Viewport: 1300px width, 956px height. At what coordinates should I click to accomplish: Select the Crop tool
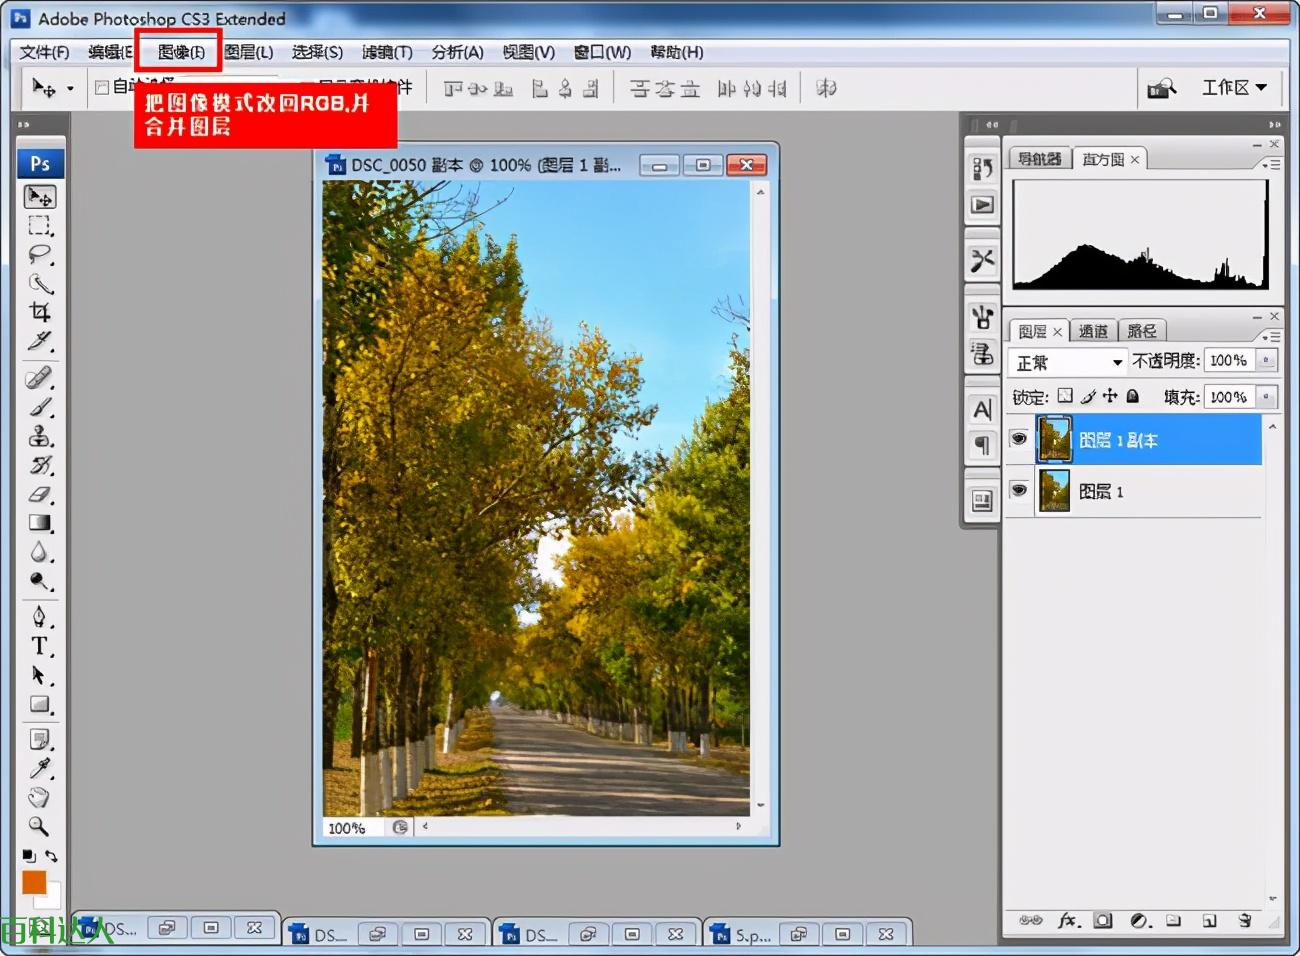(x=40, y=312)
